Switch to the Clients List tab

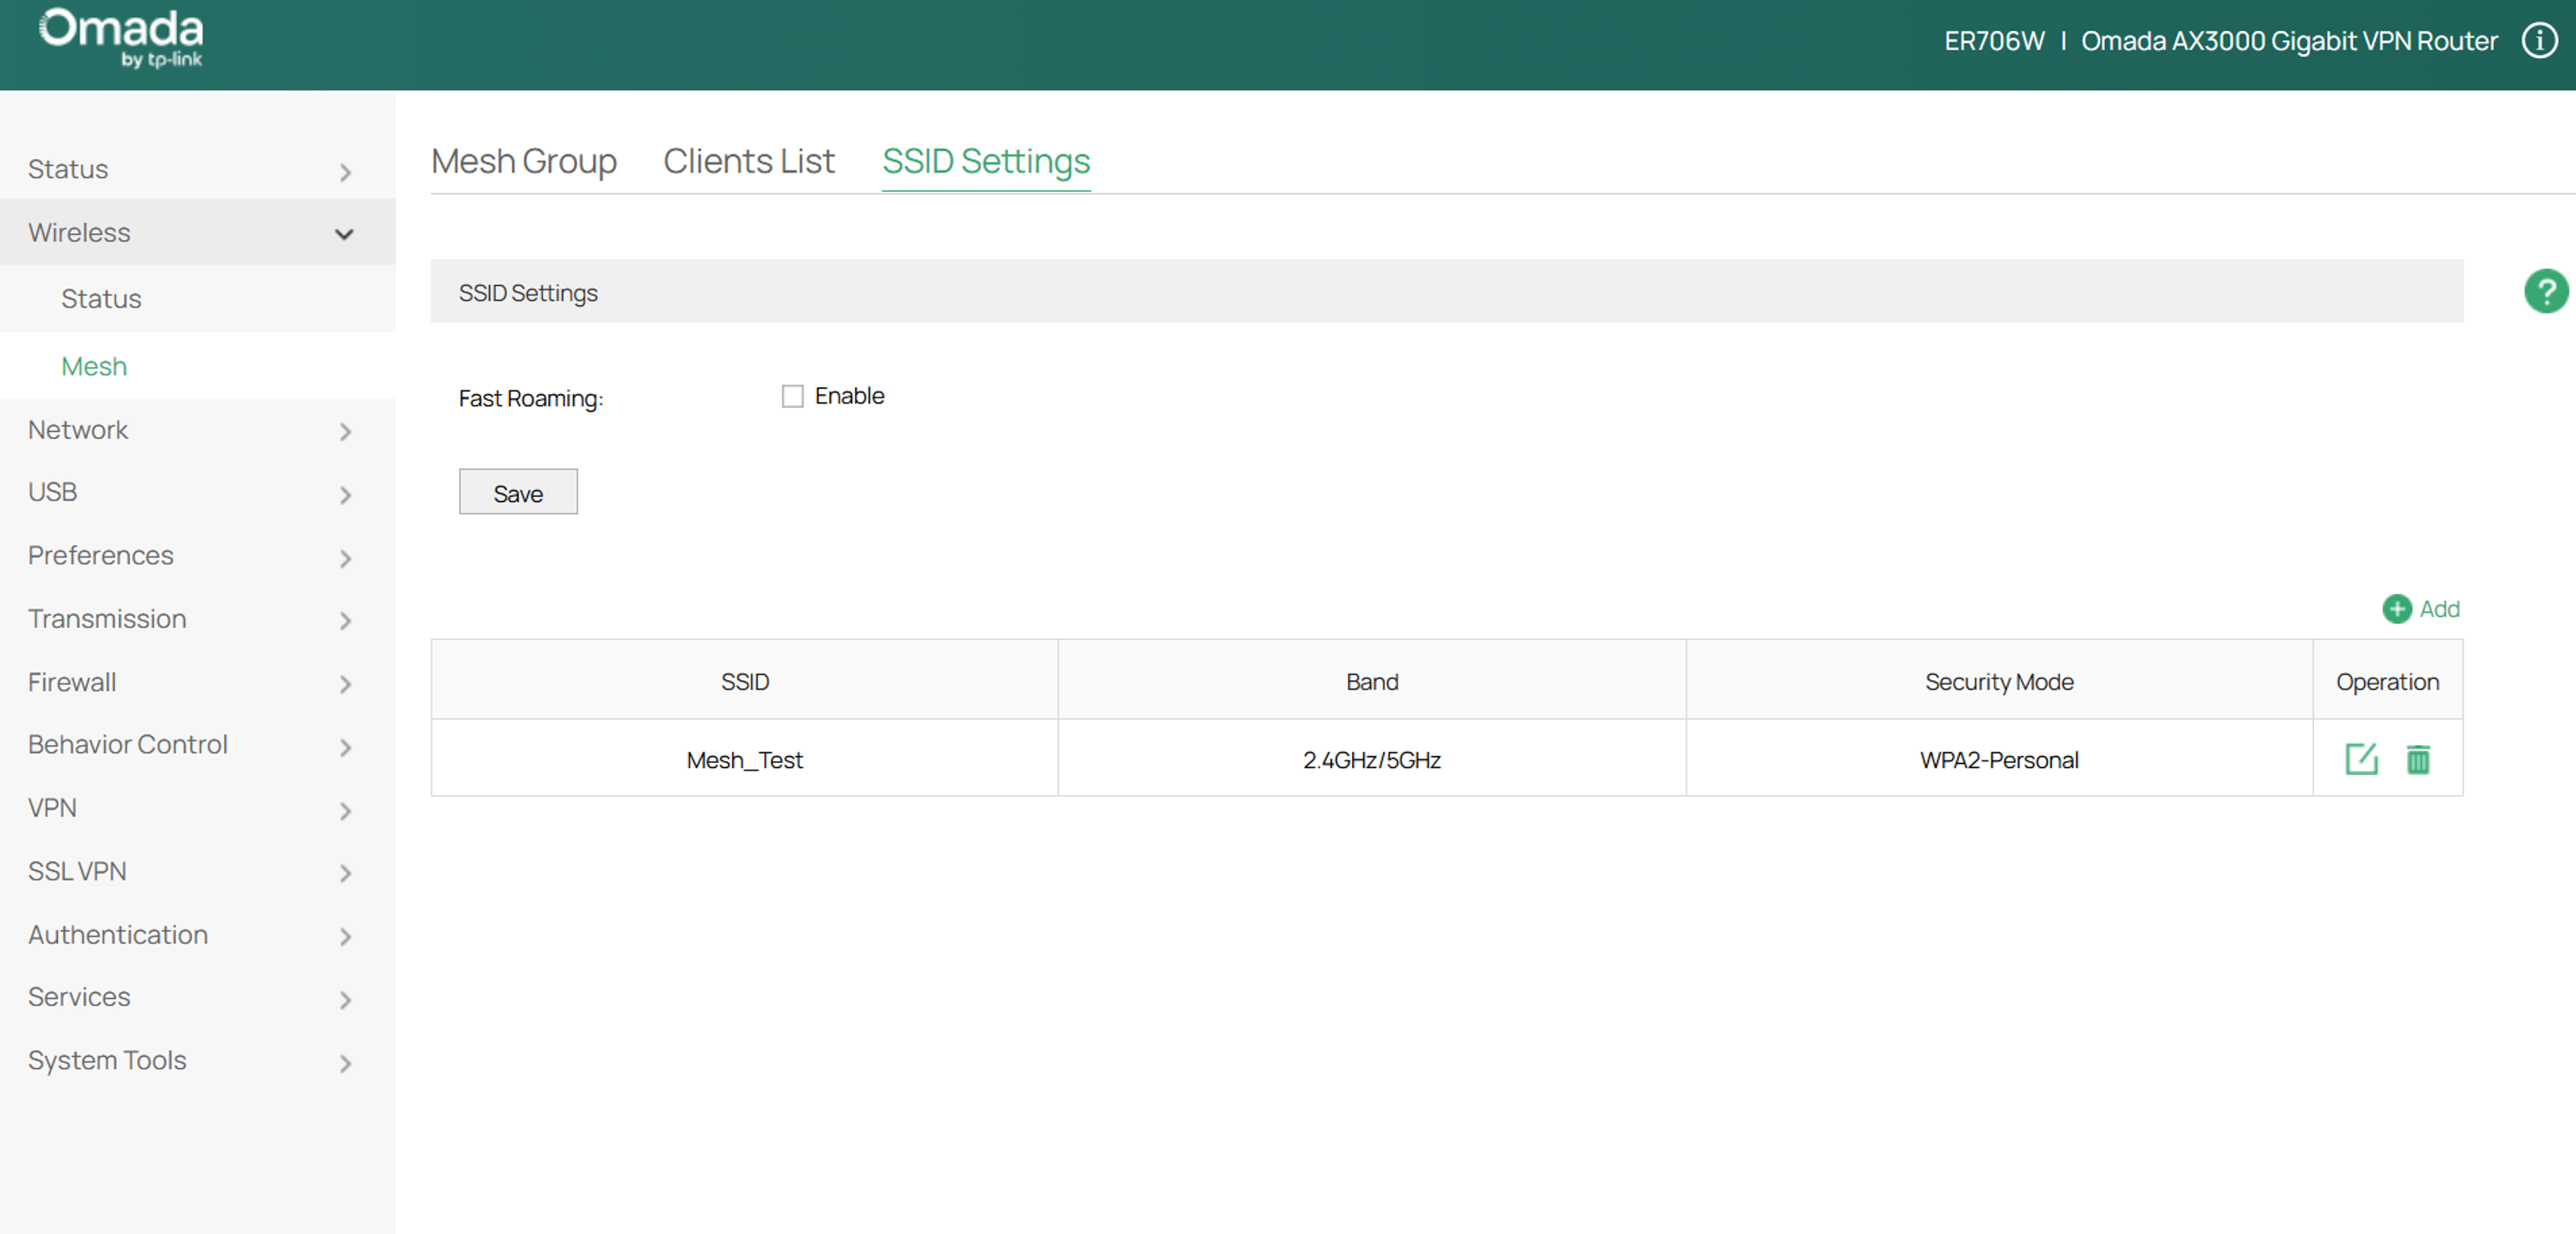tap(749, 161)
